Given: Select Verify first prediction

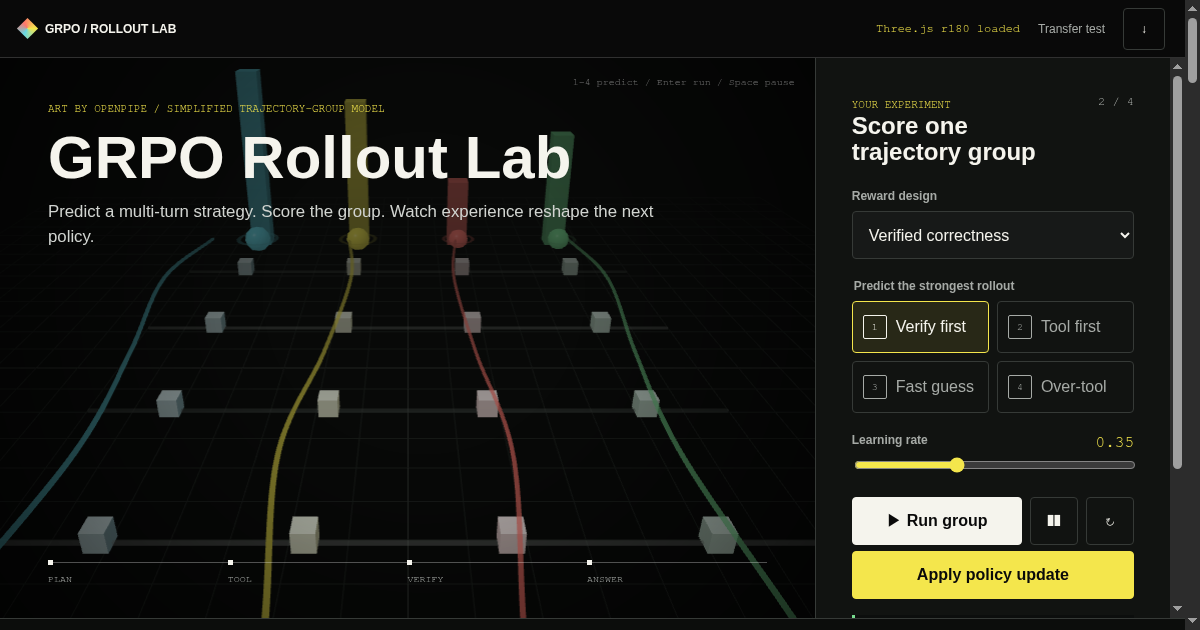Looking at the screenshot, I should [x=920, y=327].
